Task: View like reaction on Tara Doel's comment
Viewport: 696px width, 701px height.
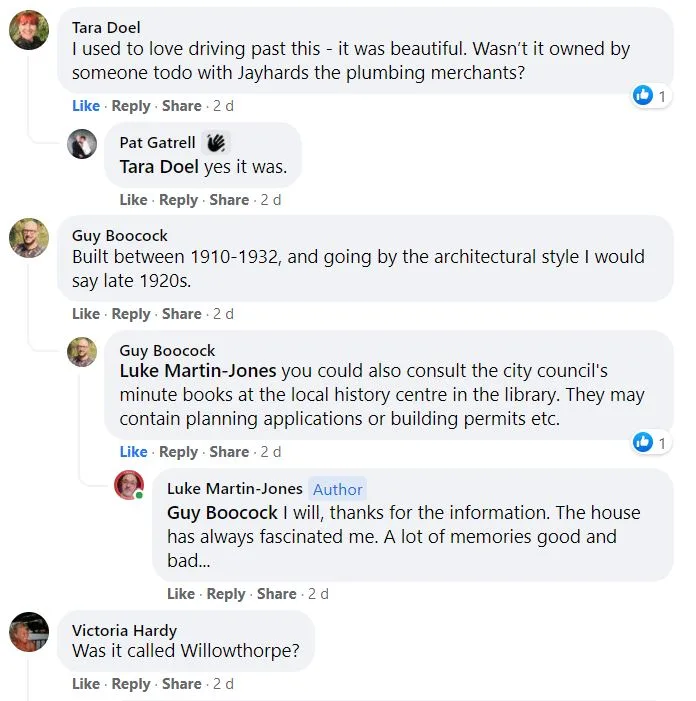Action: (650, 95)
